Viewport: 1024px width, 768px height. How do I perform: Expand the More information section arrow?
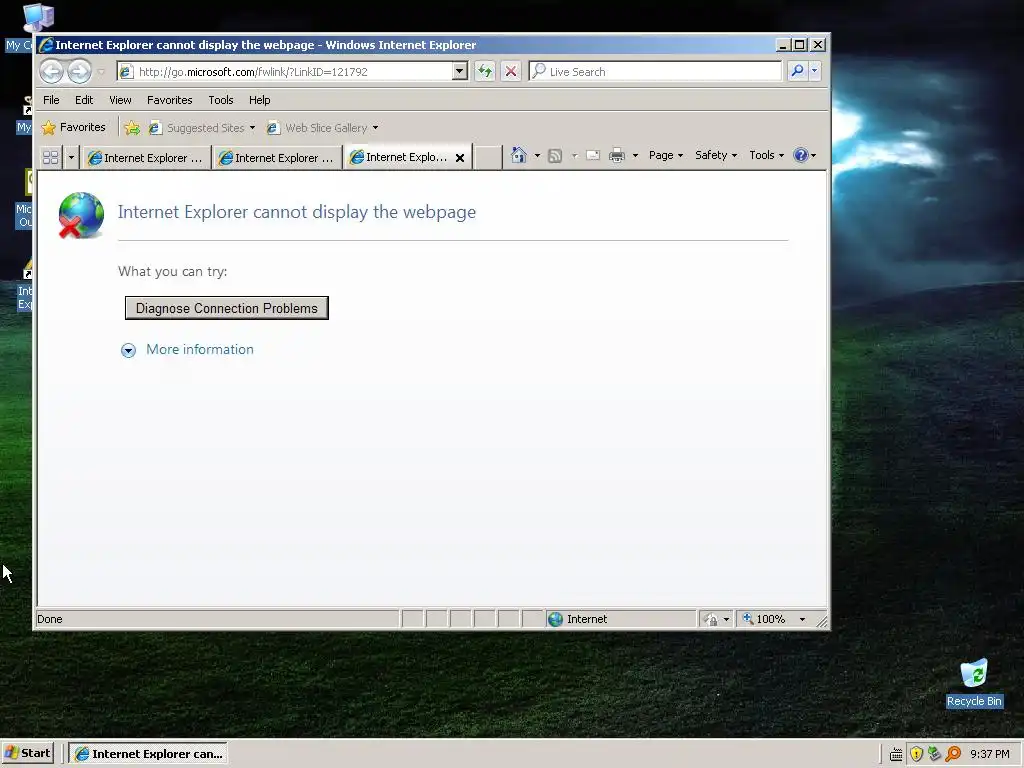click(x=128, y=351)
